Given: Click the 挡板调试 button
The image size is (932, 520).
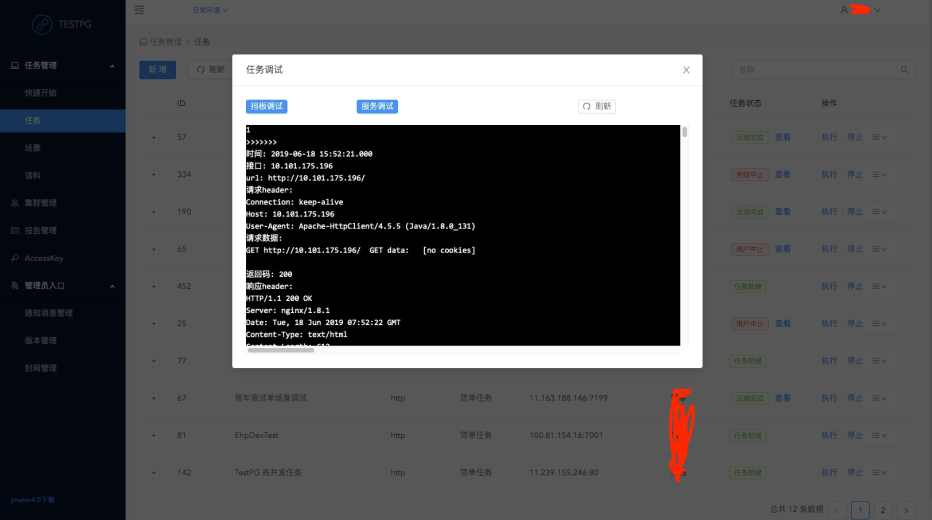Looking at the screenshot, I should click(266, 106).
